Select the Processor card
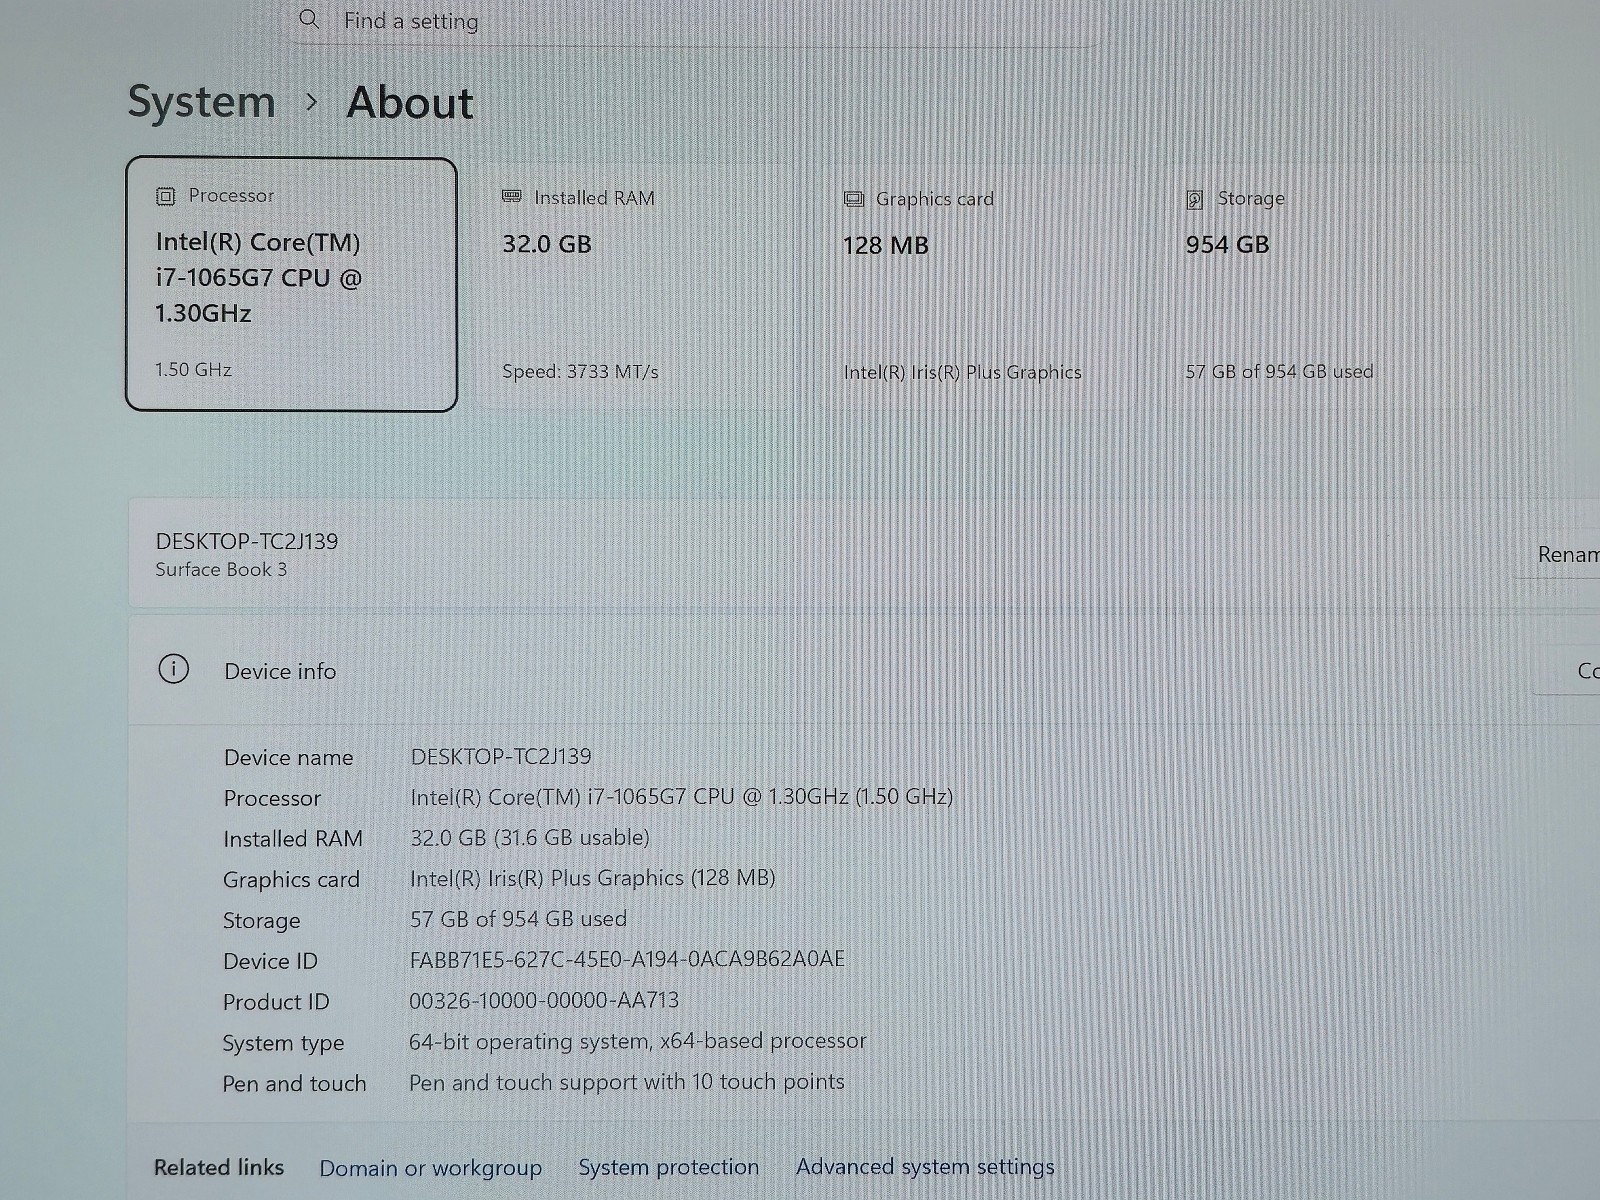This screenshot has width=1600, height=1200. (x=291, y=284)
